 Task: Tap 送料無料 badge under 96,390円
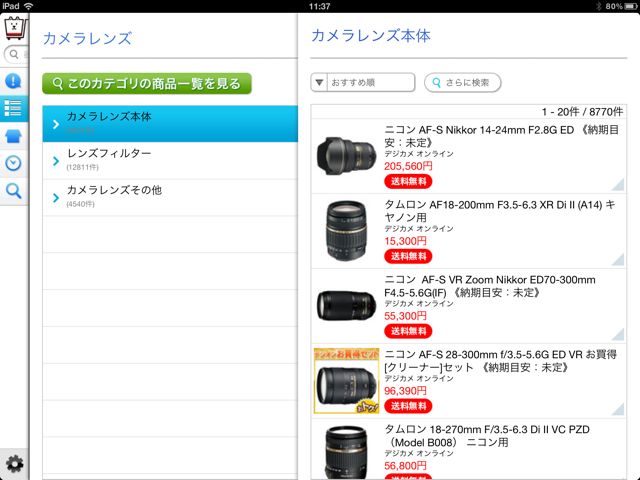coord(408,406)
